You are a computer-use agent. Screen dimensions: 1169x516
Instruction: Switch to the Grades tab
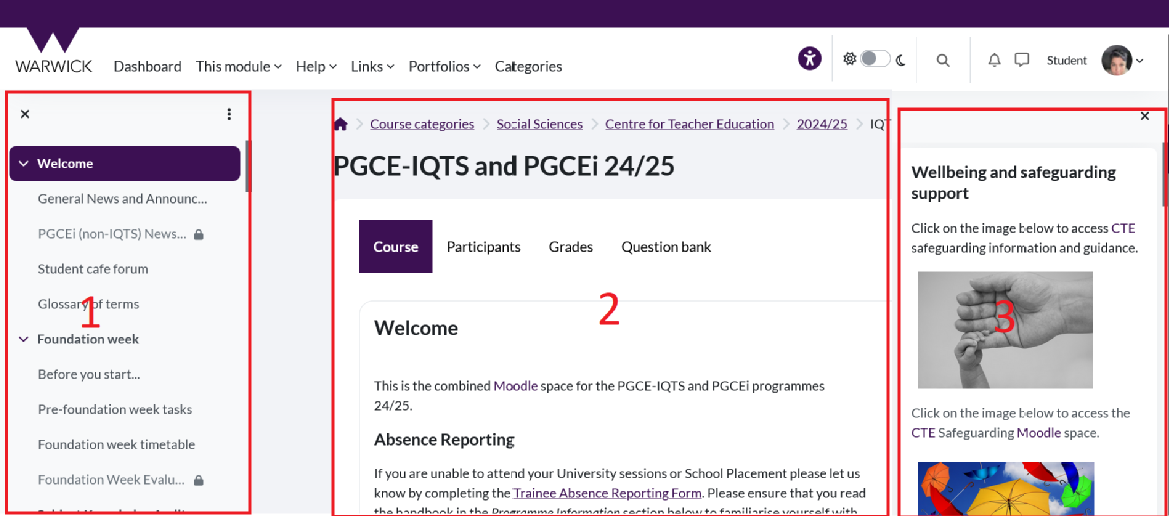coord(570,247)
